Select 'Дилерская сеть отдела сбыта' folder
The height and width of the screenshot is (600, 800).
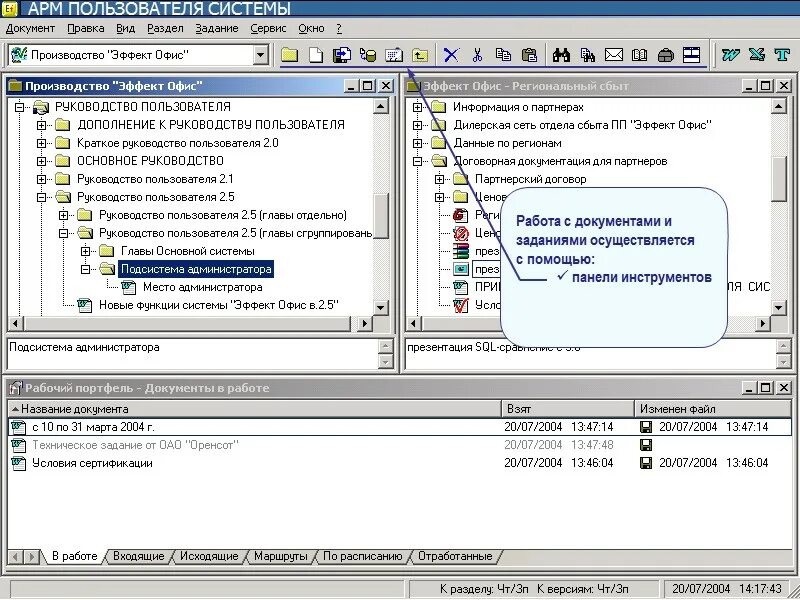582,125
